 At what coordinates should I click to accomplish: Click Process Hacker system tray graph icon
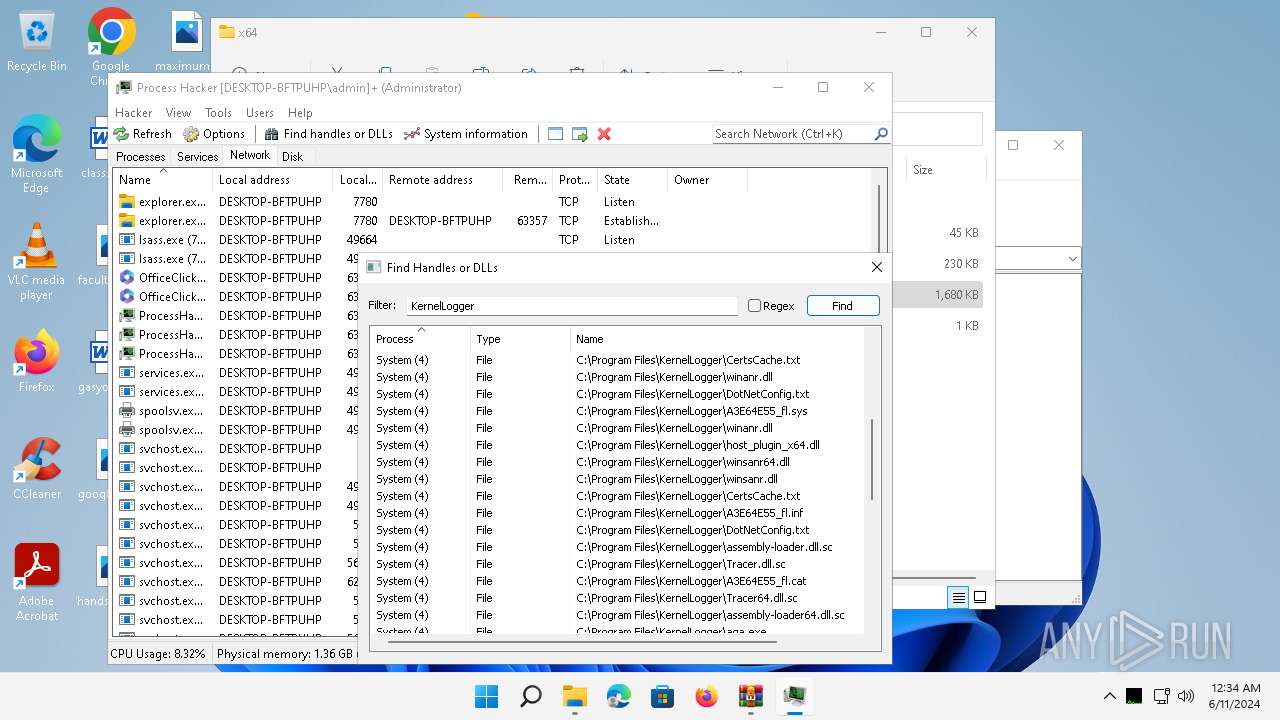click(1133, 696)
